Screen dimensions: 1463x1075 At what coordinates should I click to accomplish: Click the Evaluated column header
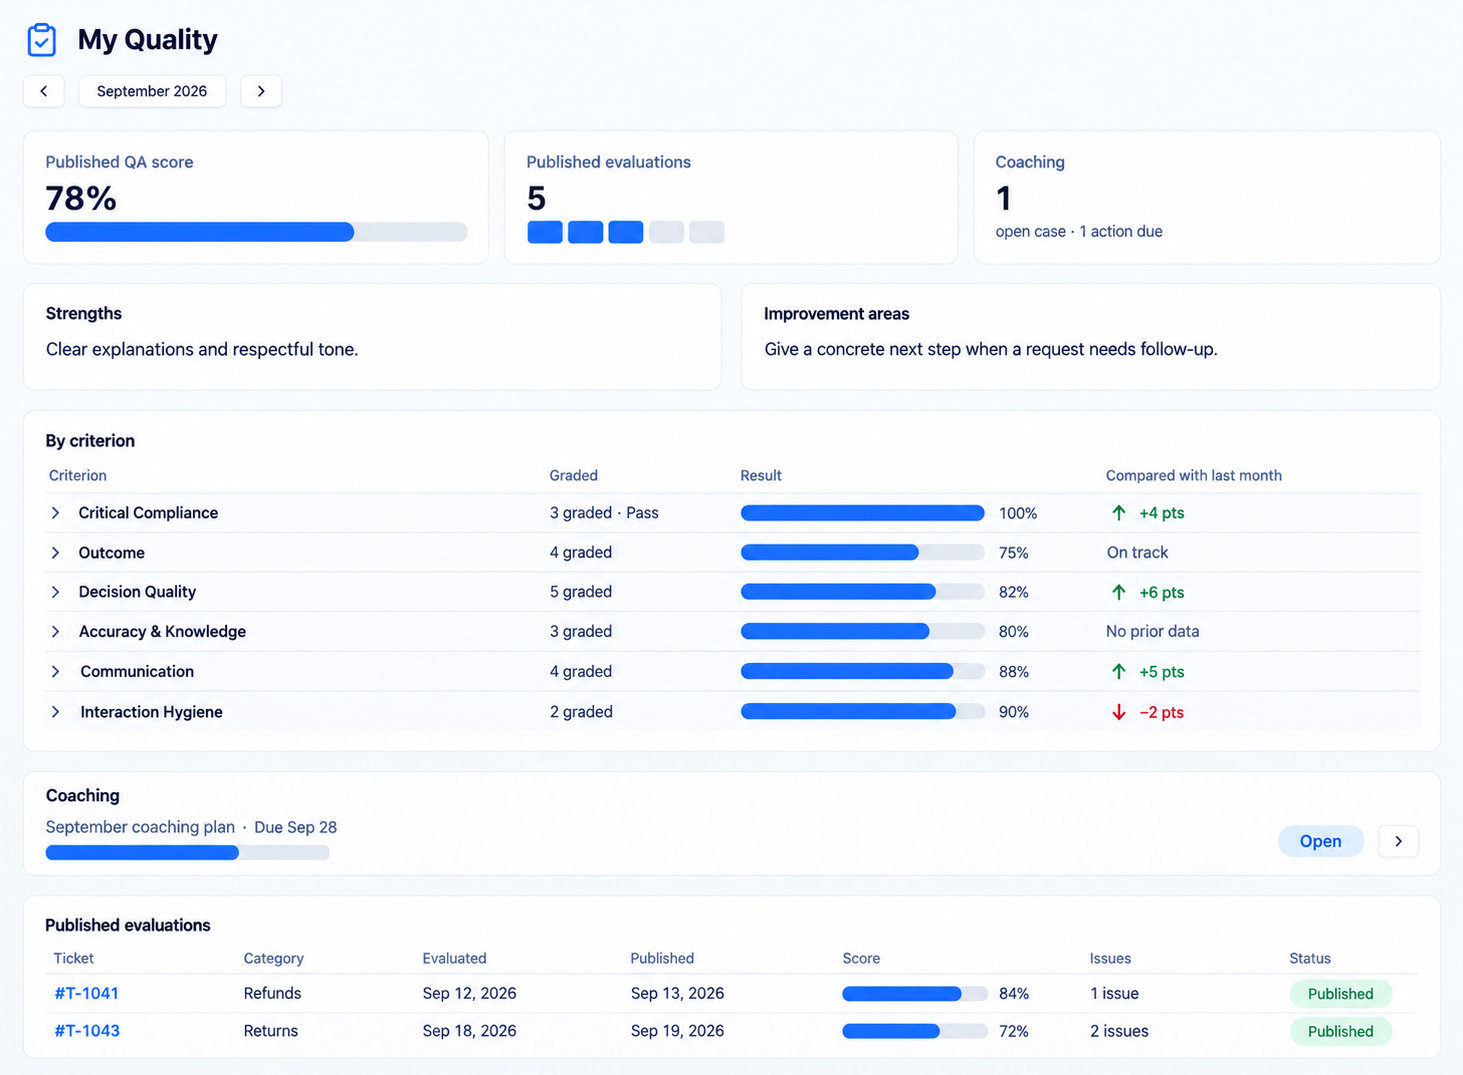click(454, 958)
